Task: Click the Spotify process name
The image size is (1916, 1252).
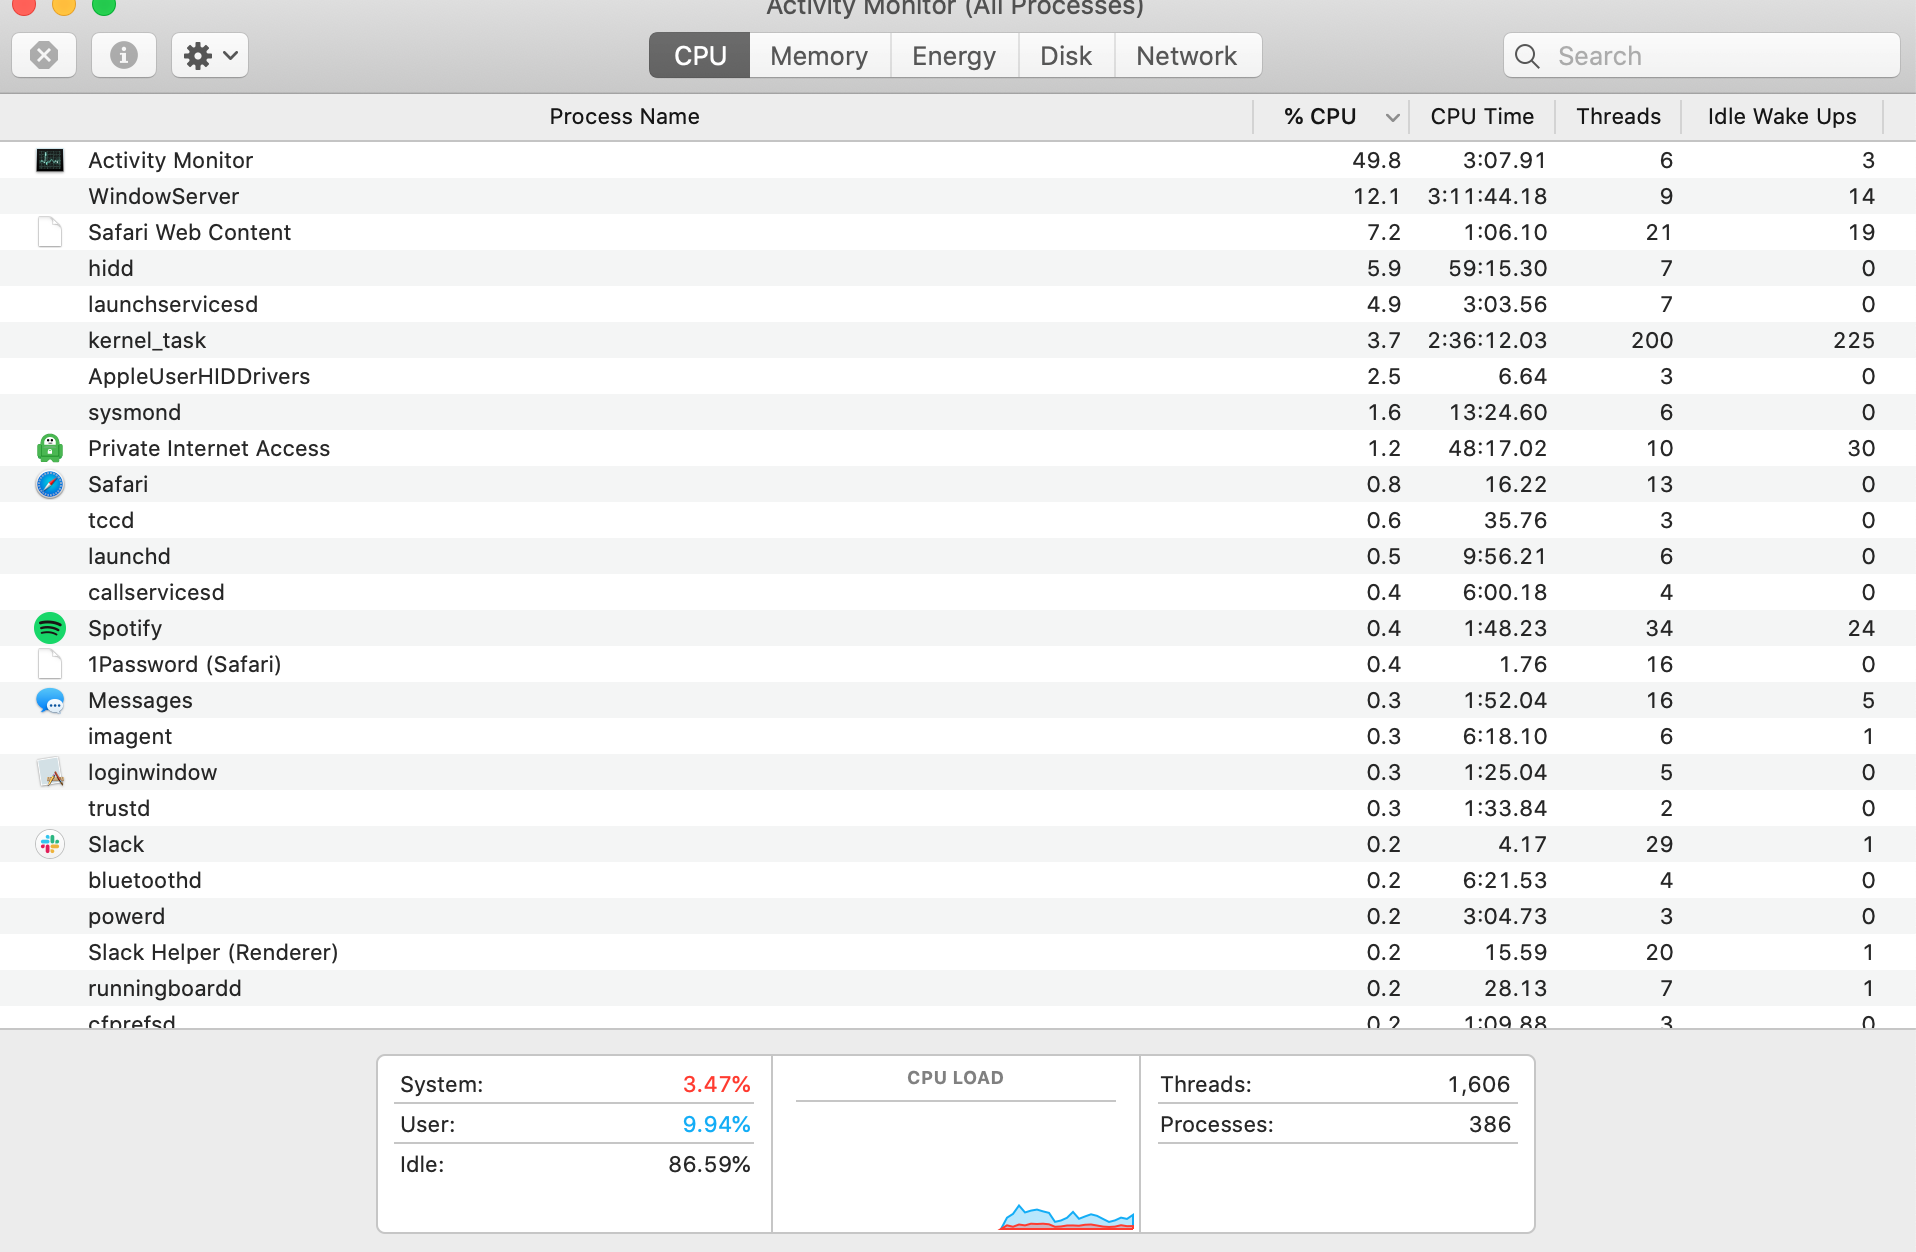Action: [x=125, y=629]
